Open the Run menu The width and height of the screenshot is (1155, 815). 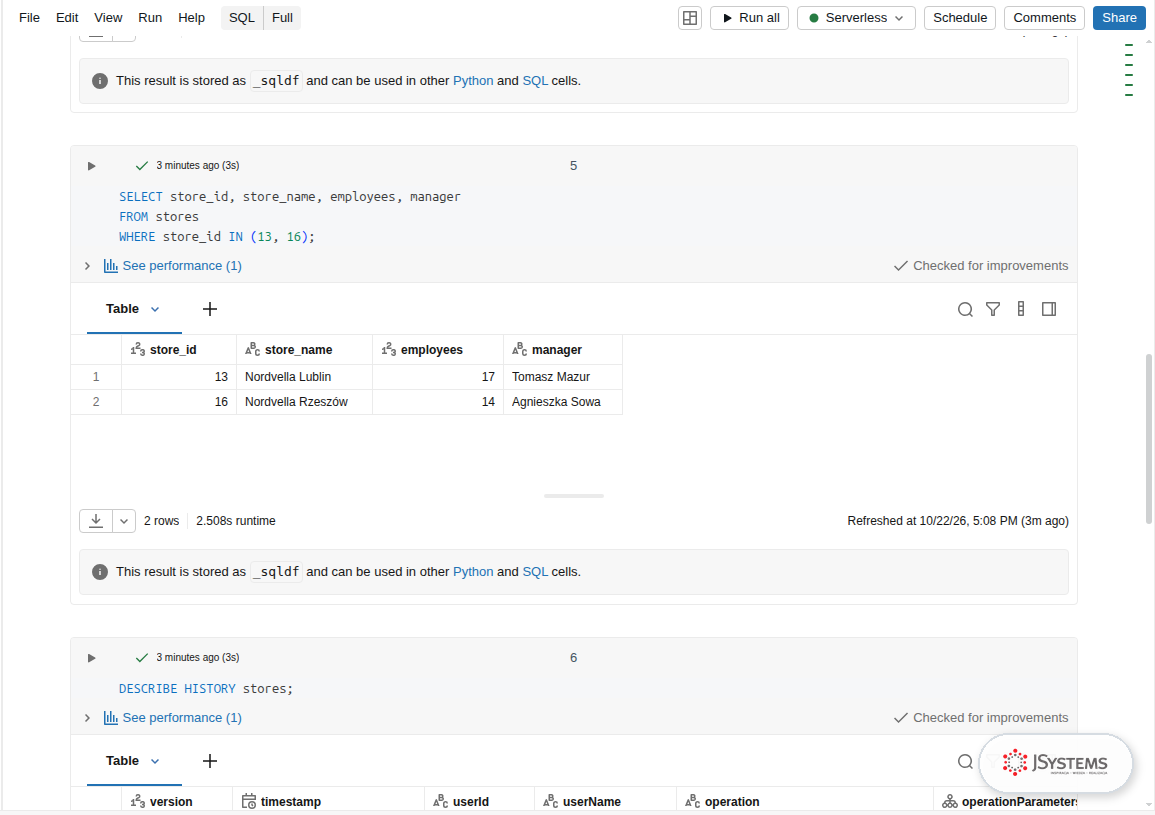tap(150, 18)
